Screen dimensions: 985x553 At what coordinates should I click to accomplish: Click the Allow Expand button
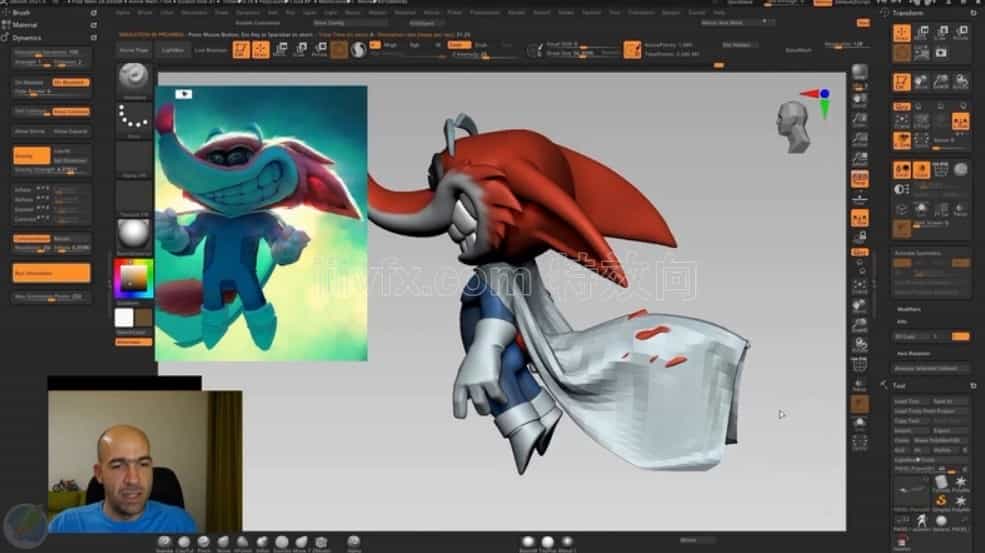coord(70,131)
